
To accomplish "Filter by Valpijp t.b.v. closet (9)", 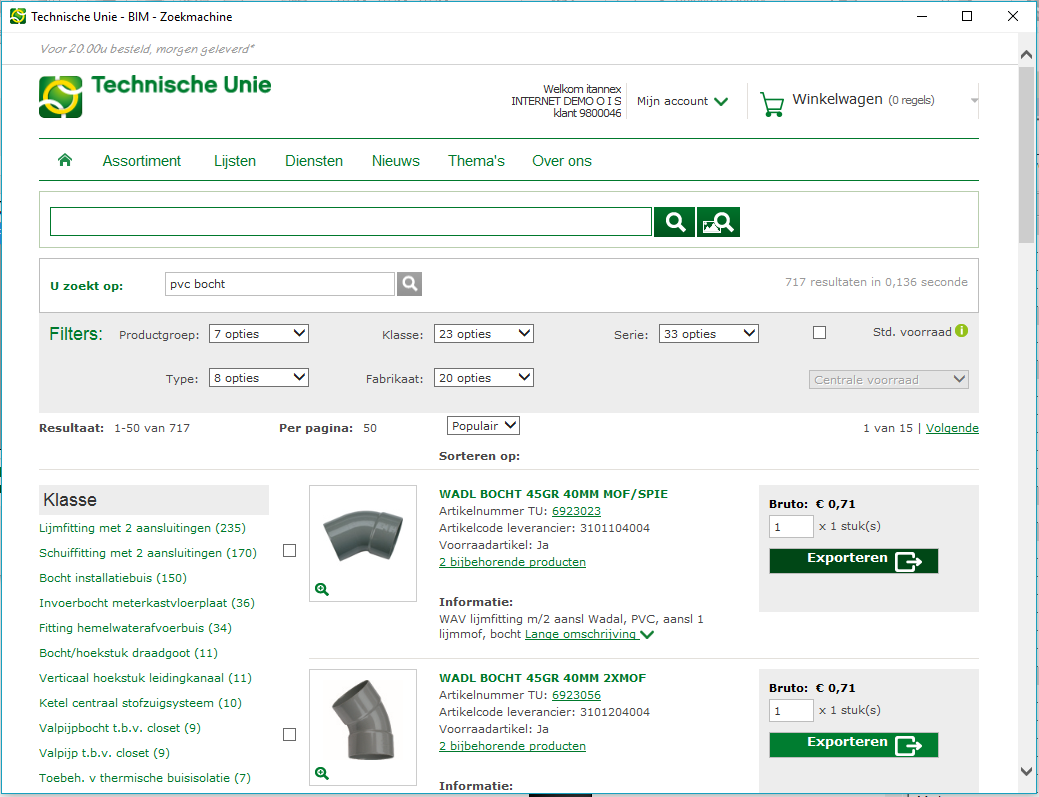I will [105, 753].
